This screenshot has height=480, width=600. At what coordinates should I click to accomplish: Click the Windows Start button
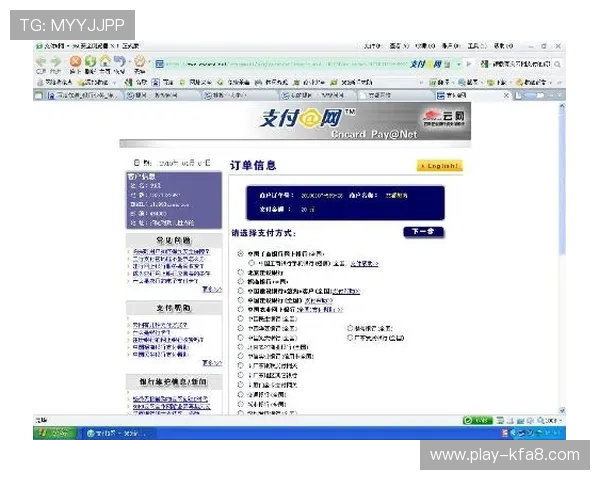(55, 433)
